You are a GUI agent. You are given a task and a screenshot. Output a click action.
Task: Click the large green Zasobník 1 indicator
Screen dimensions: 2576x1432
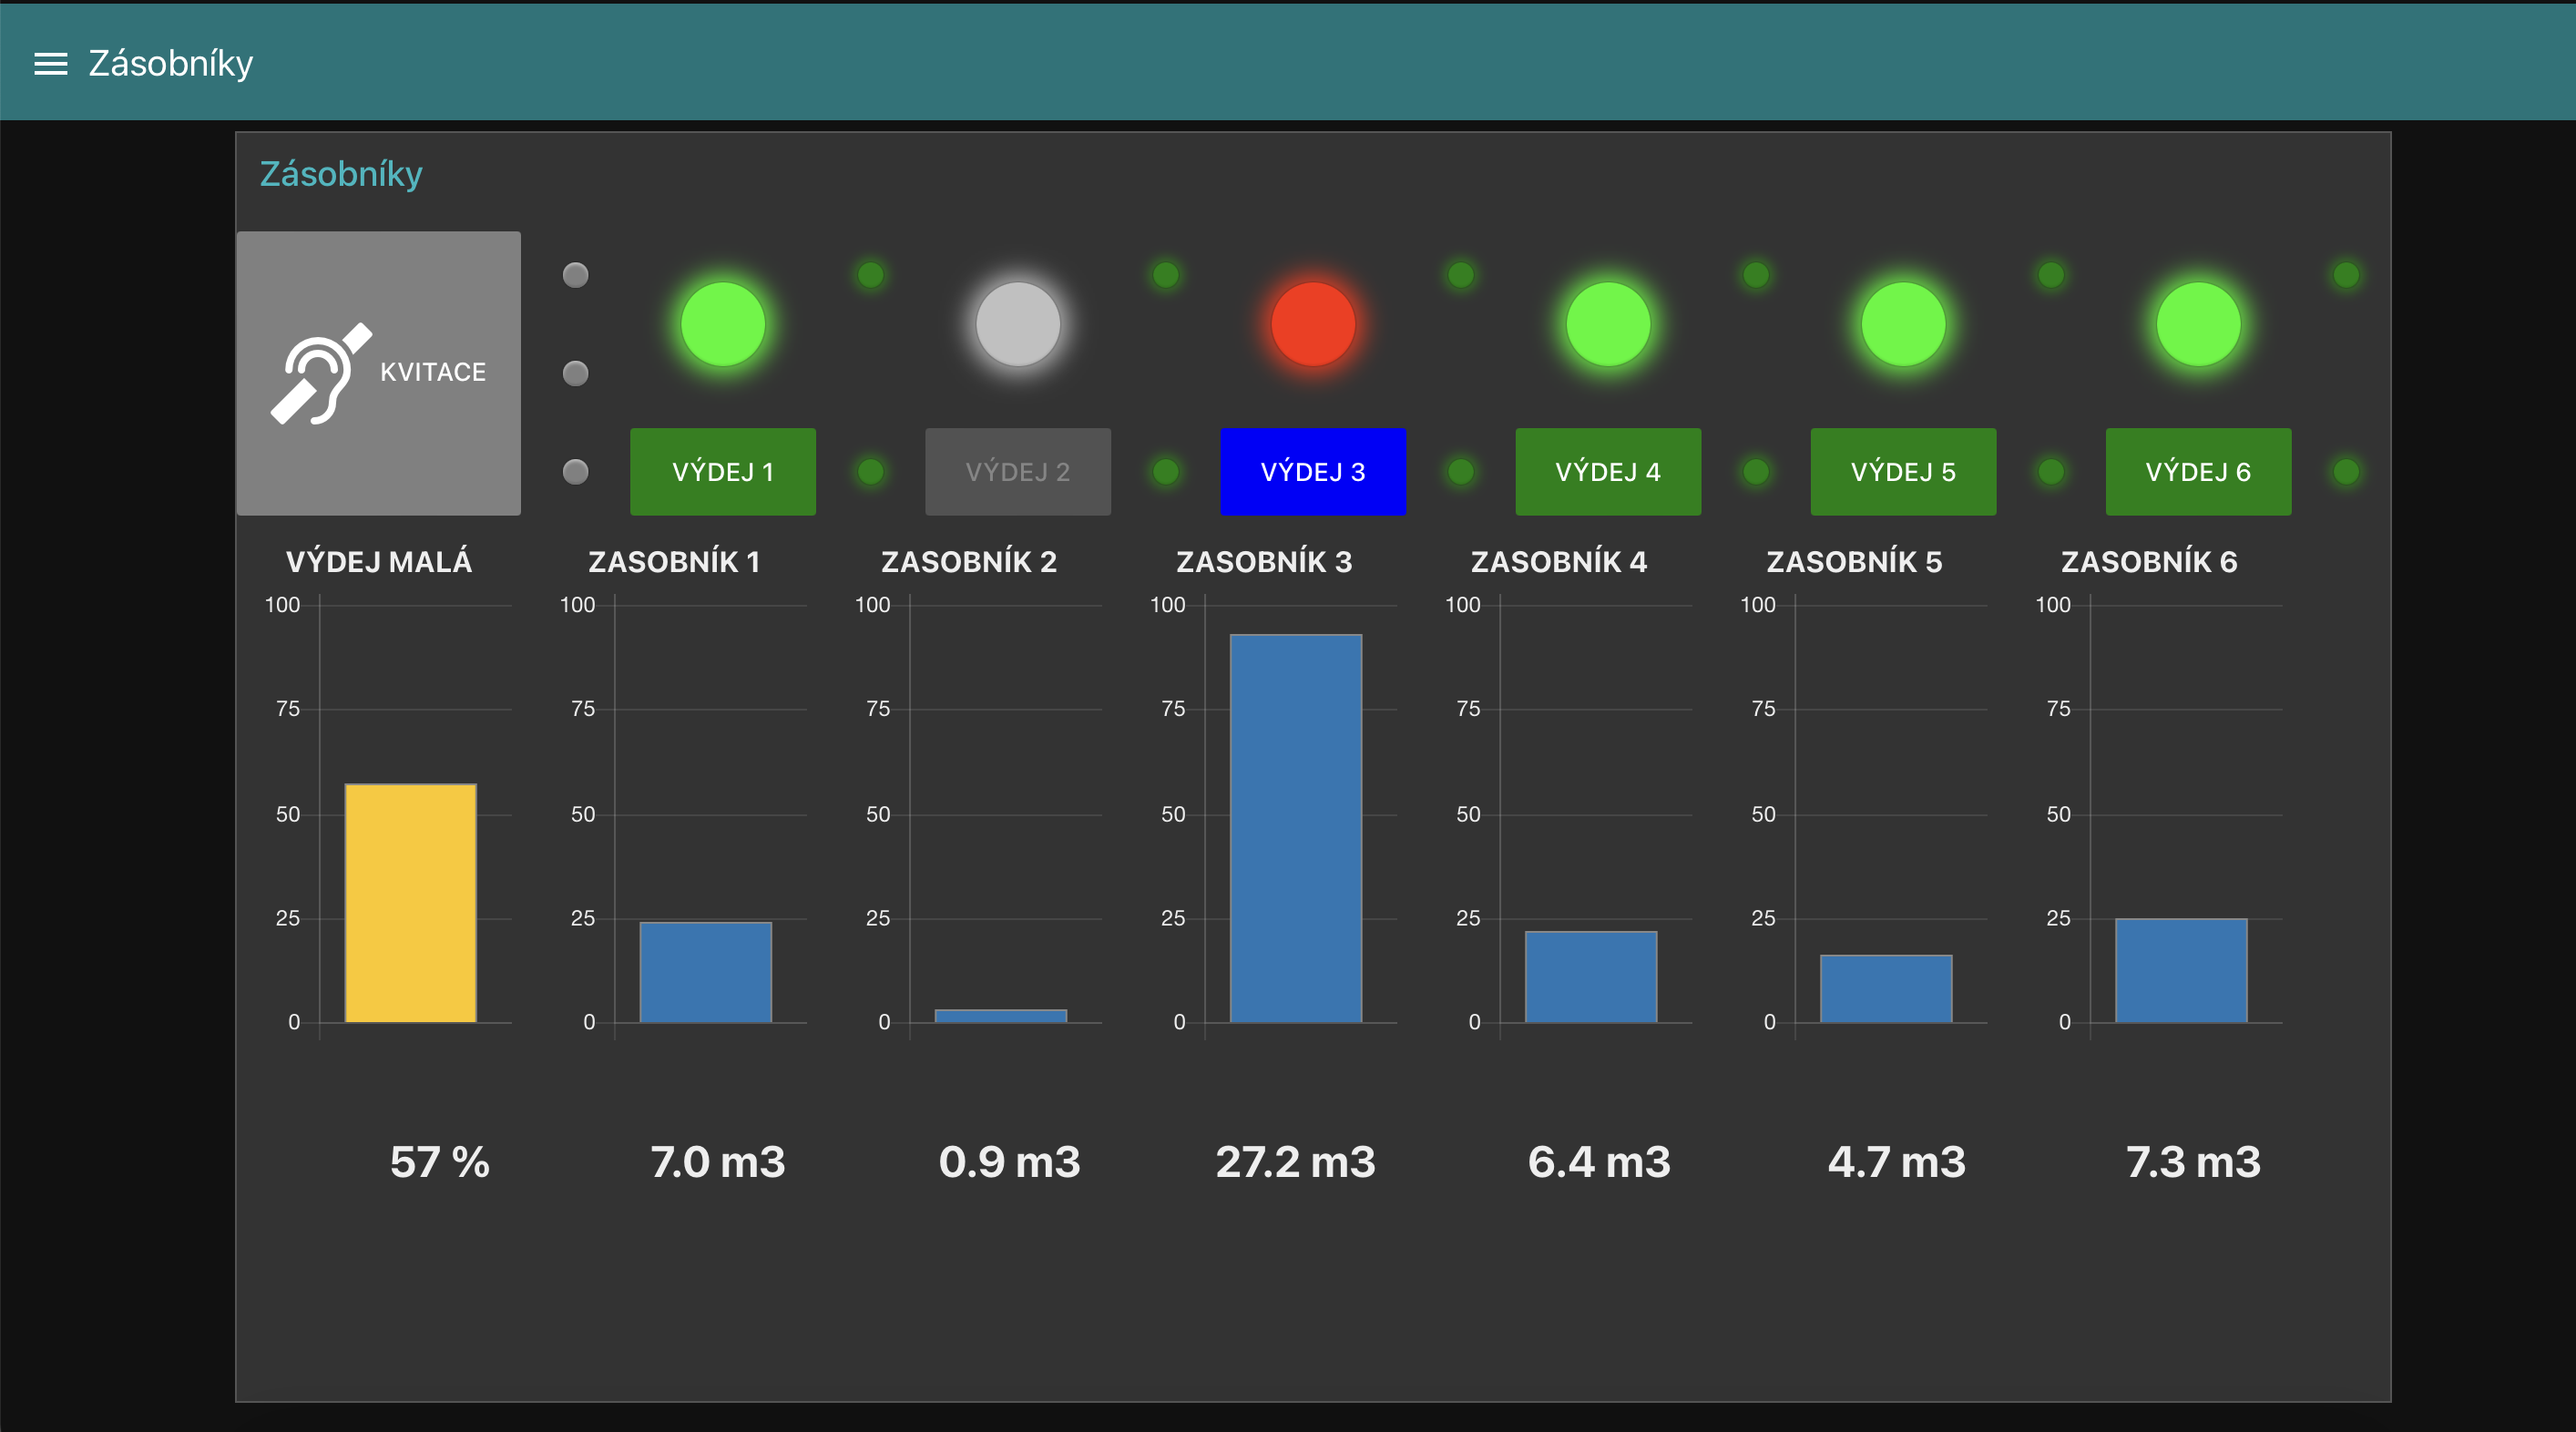[x=722, y=324]
